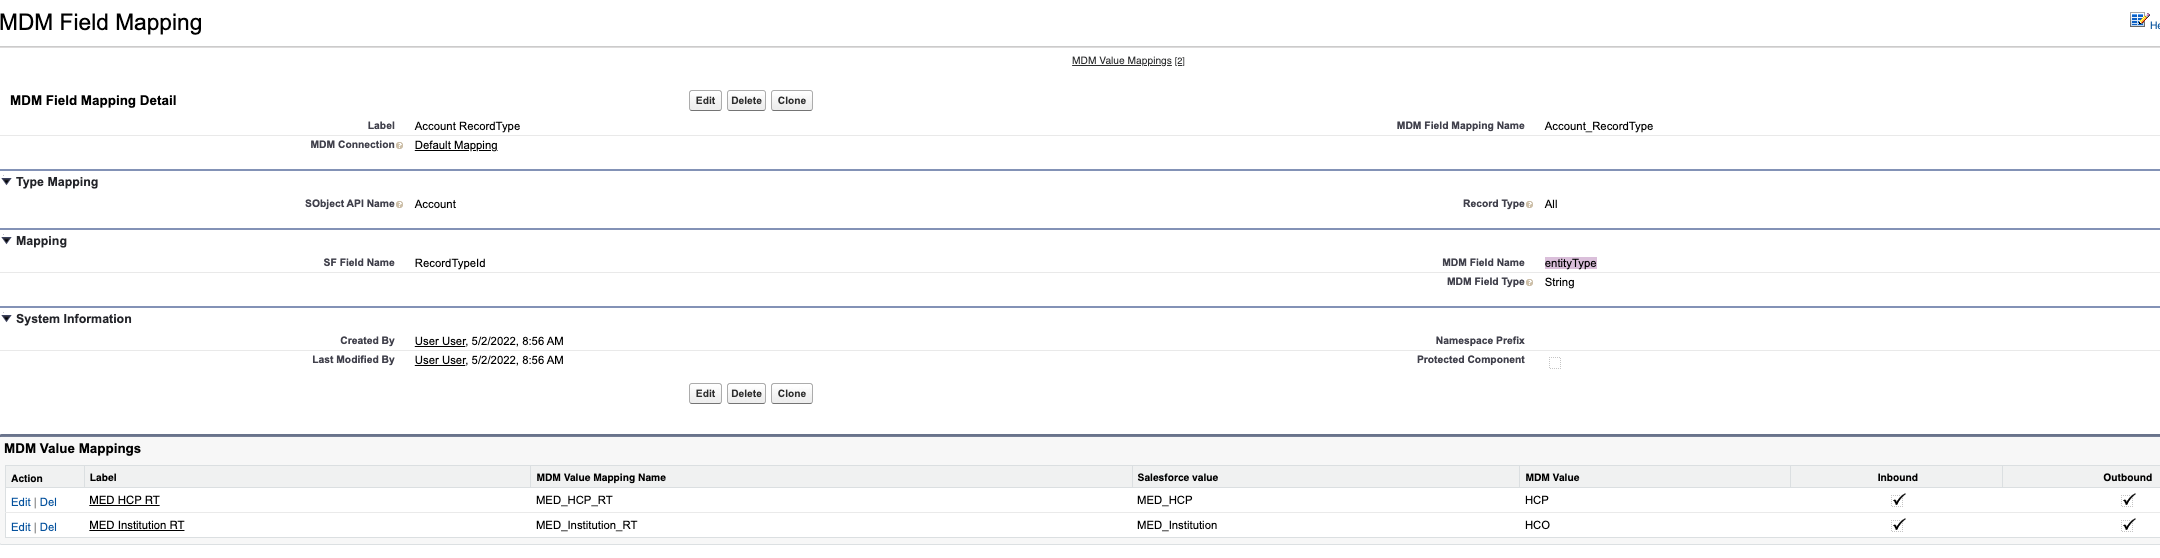This screenshot has width=2160, height=558.
Task: Collapse the System Information section
Action: (7, 319)
